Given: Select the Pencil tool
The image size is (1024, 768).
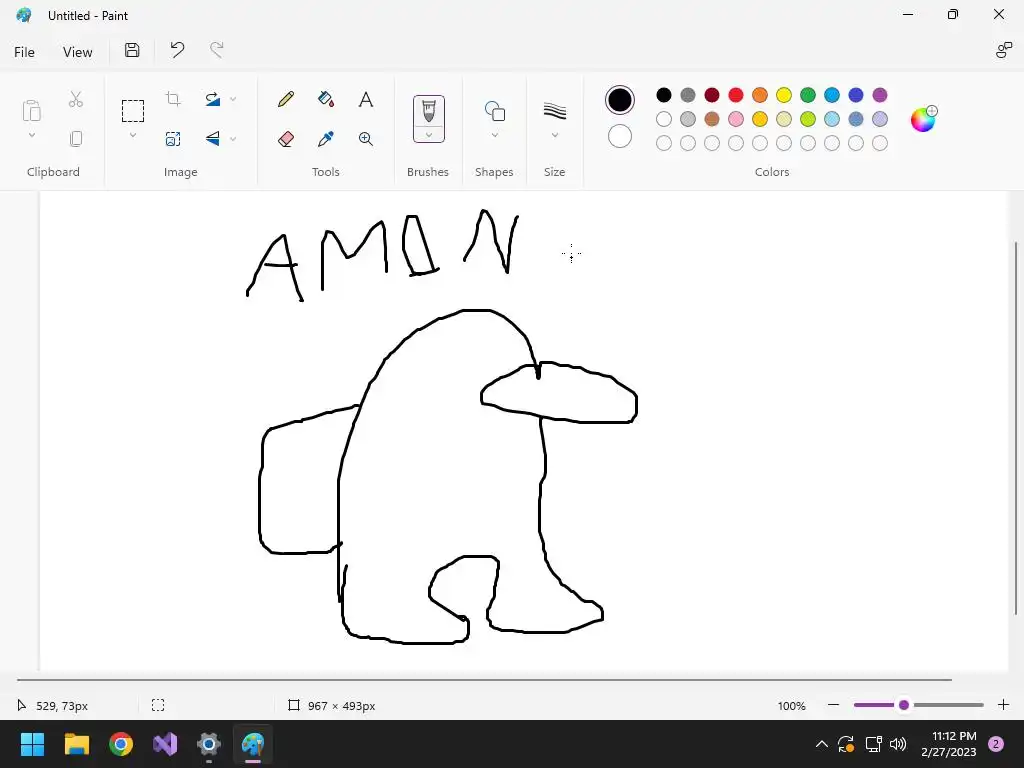Looking at the screenshot, I should pyautogui.click(x=286, y=99).
